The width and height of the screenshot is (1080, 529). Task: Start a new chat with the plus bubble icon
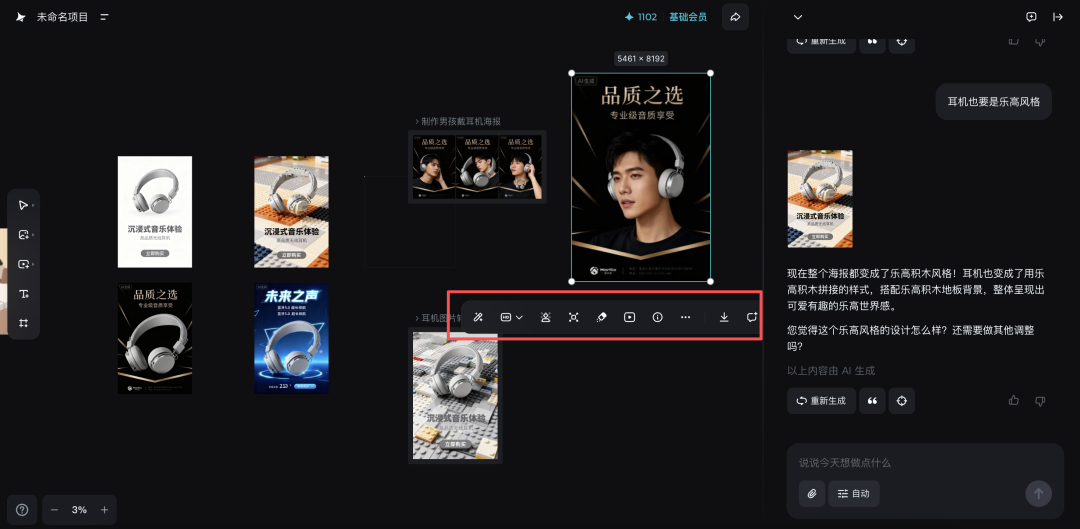click(1031, 17)
